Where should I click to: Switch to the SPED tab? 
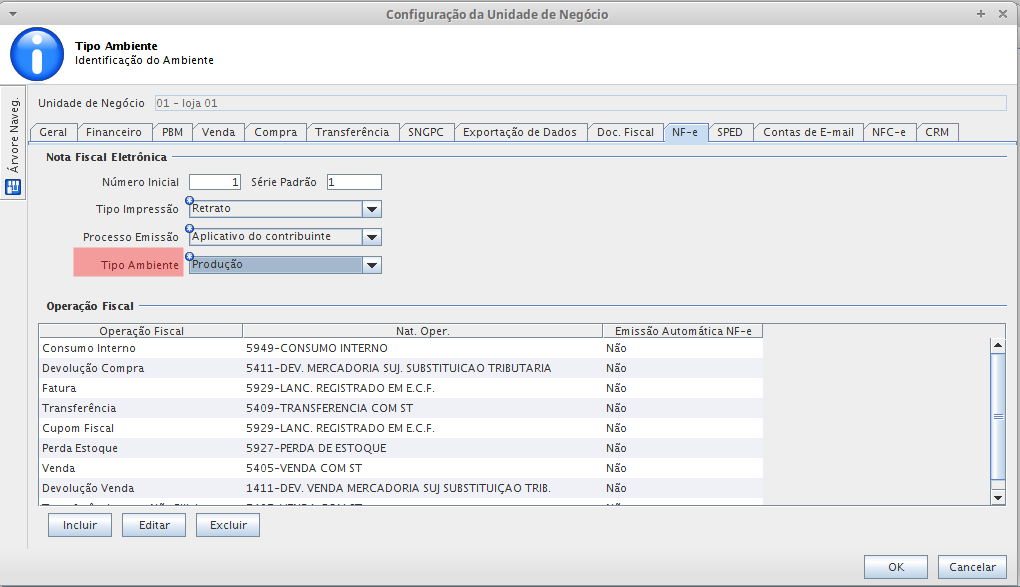click(730, 132)
